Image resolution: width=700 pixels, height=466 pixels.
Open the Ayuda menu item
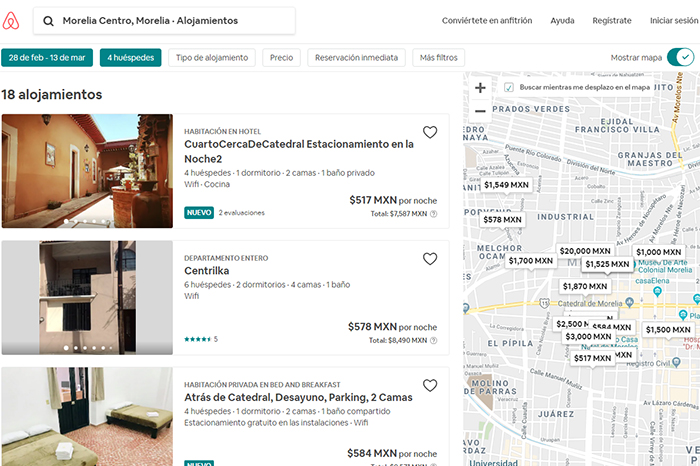tap(562, 20)
